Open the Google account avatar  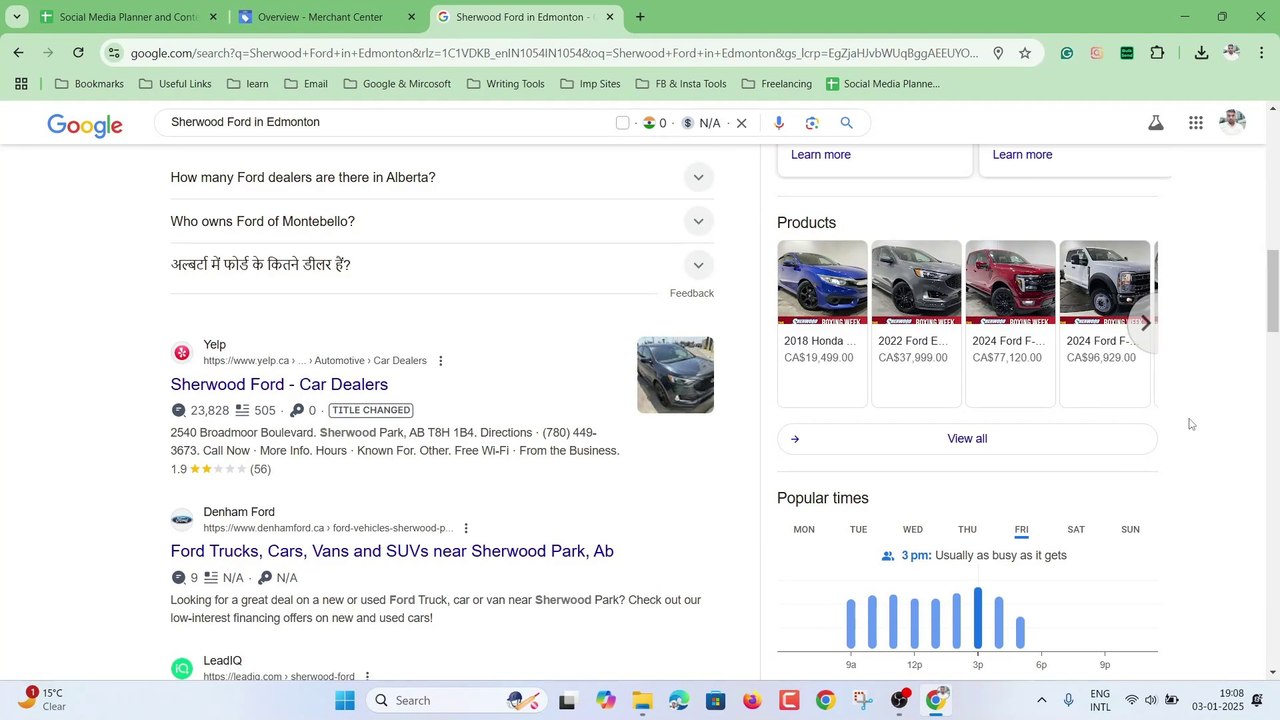pyautogui.click(x=1233, y=122)
